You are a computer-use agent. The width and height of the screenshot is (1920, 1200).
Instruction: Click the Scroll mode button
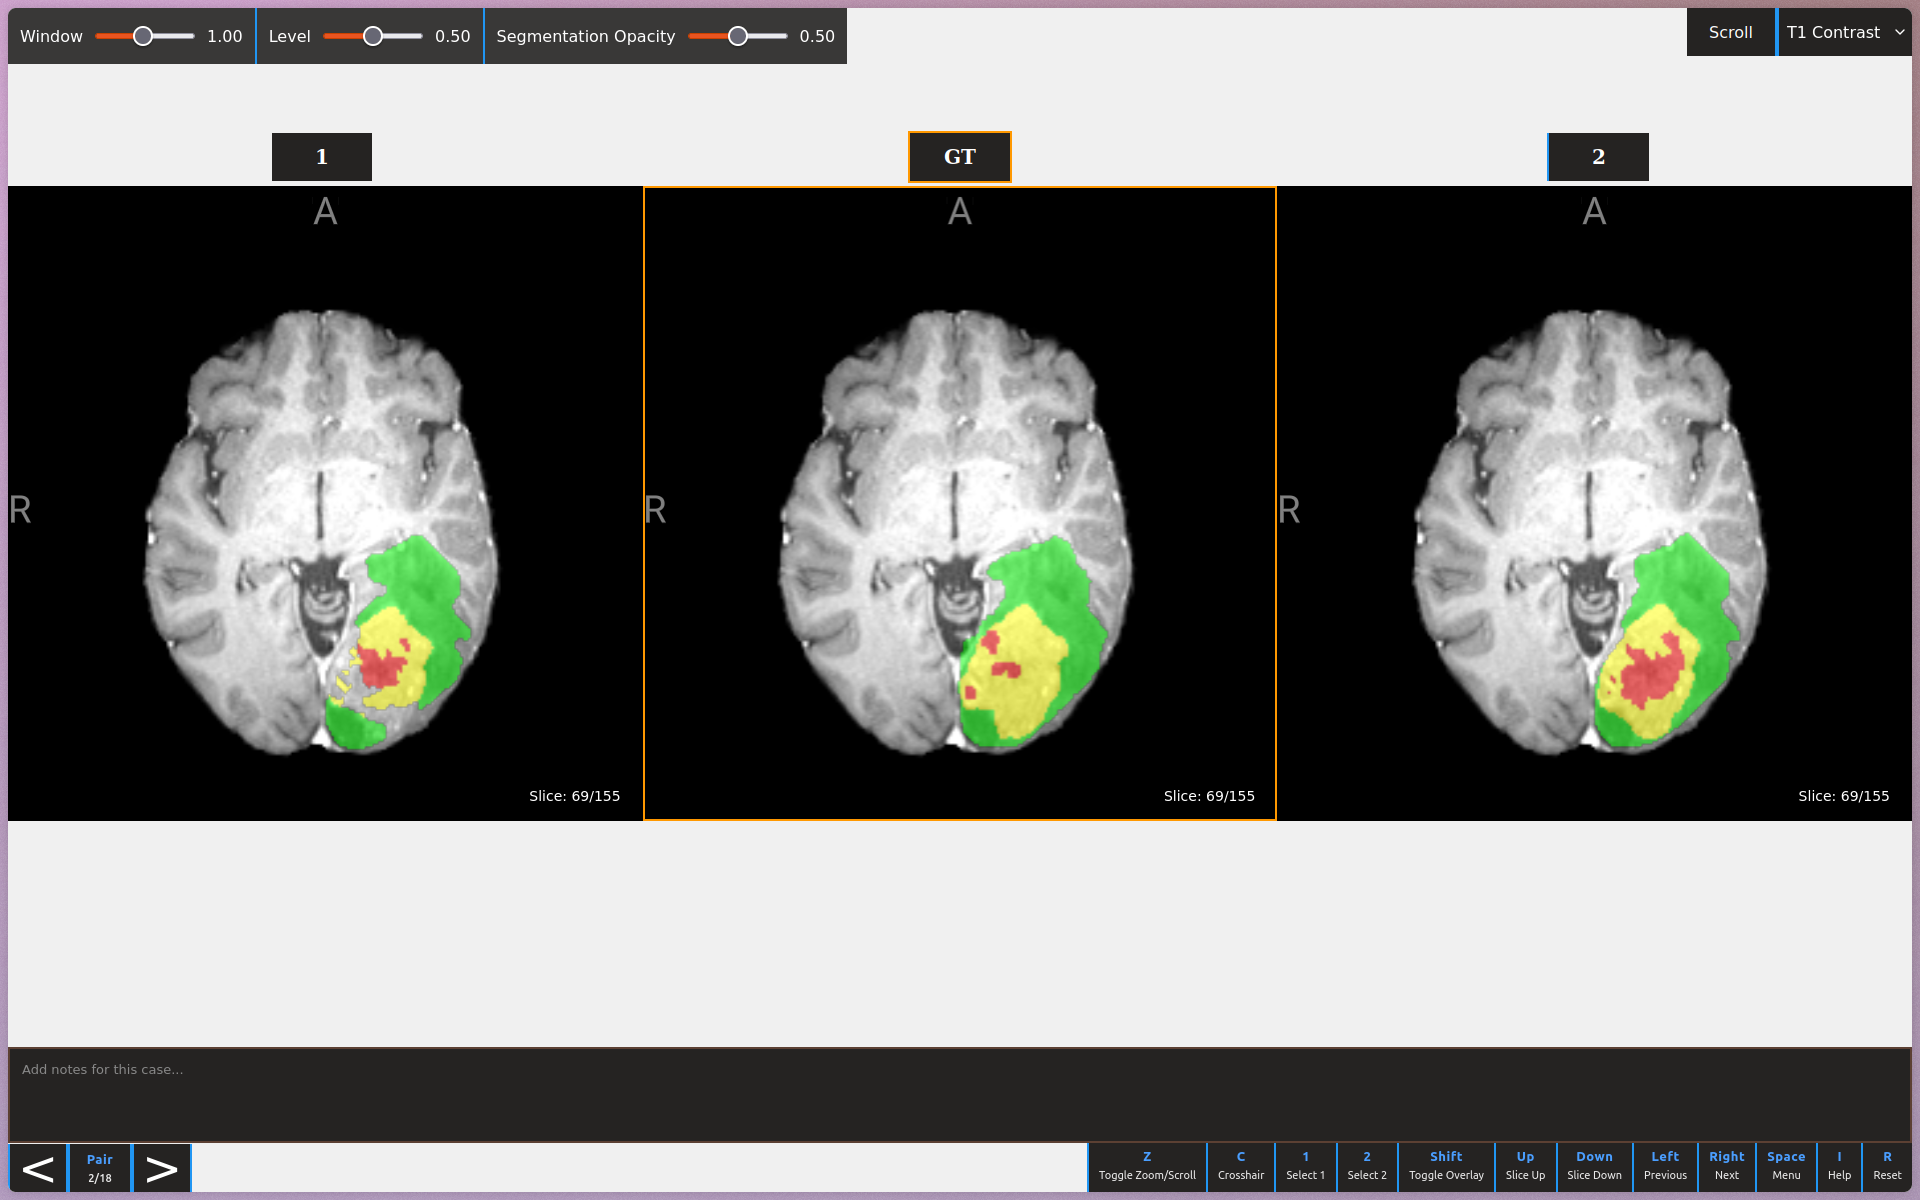1729,33
